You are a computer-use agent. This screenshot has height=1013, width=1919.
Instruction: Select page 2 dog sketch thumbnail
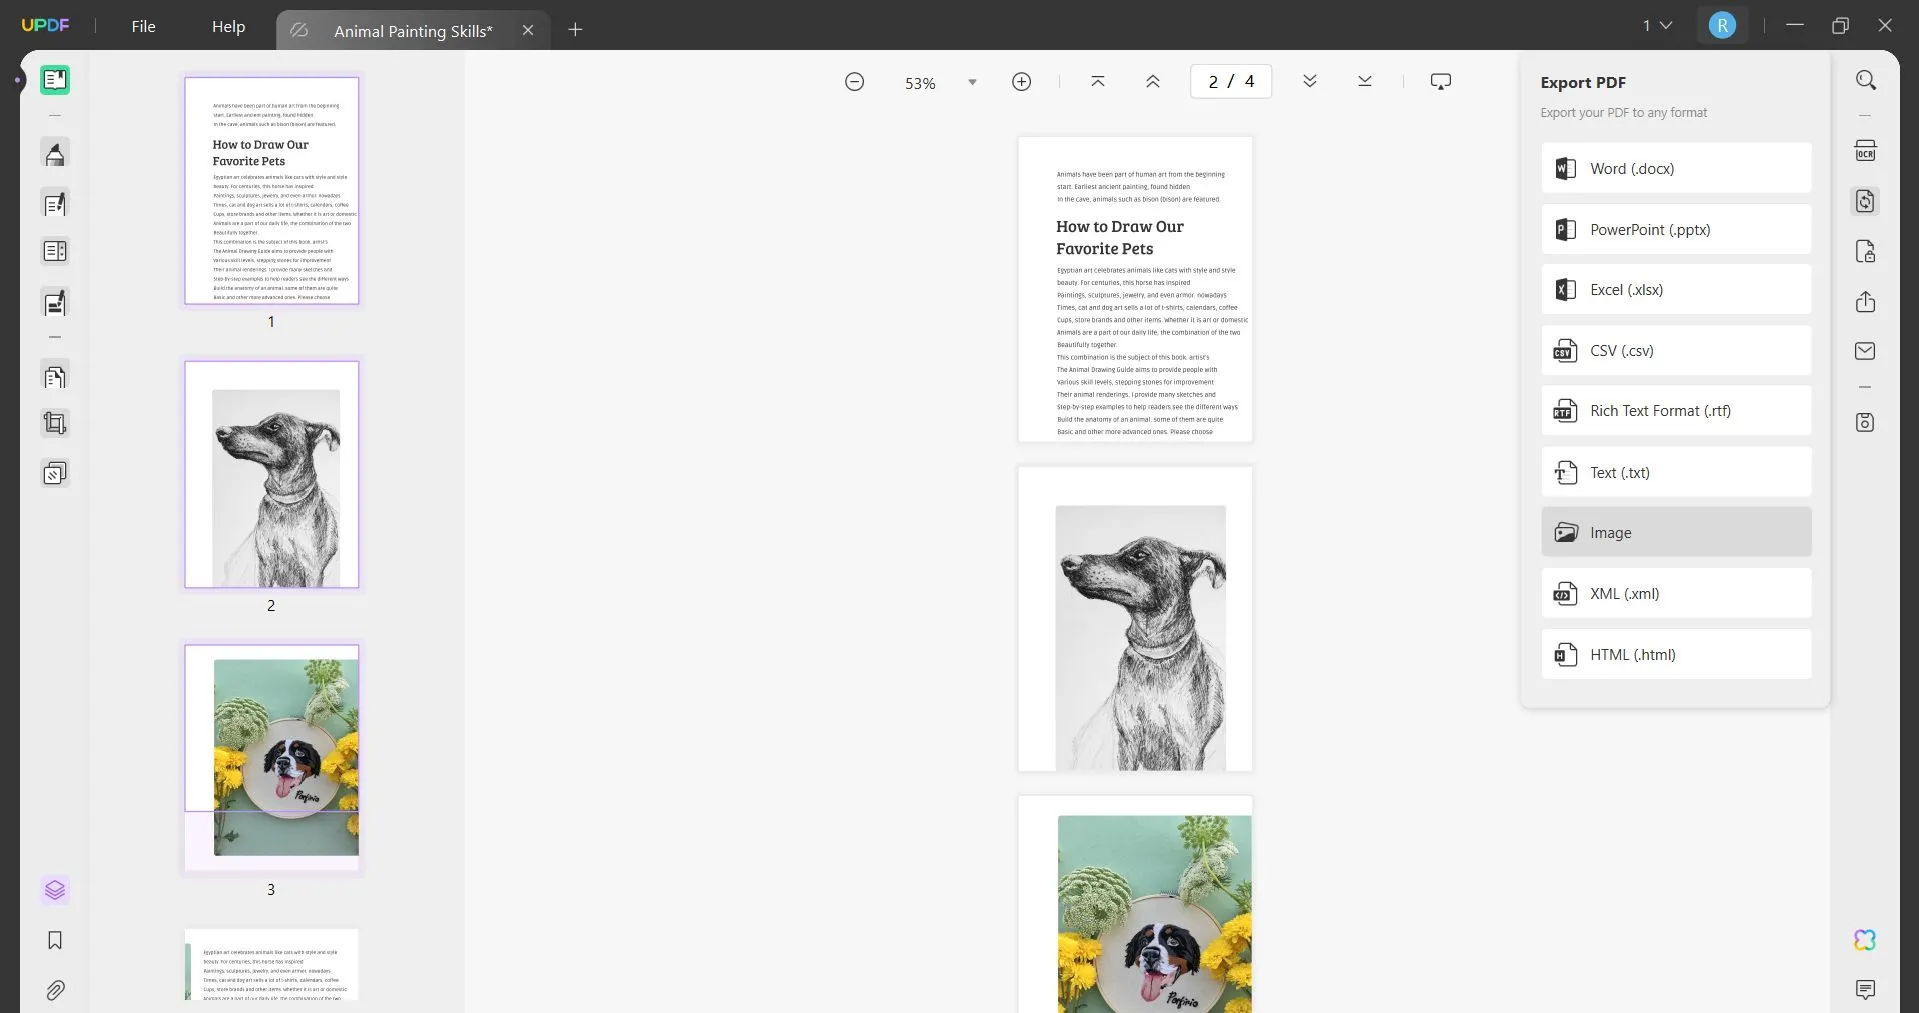coord(272,475)
